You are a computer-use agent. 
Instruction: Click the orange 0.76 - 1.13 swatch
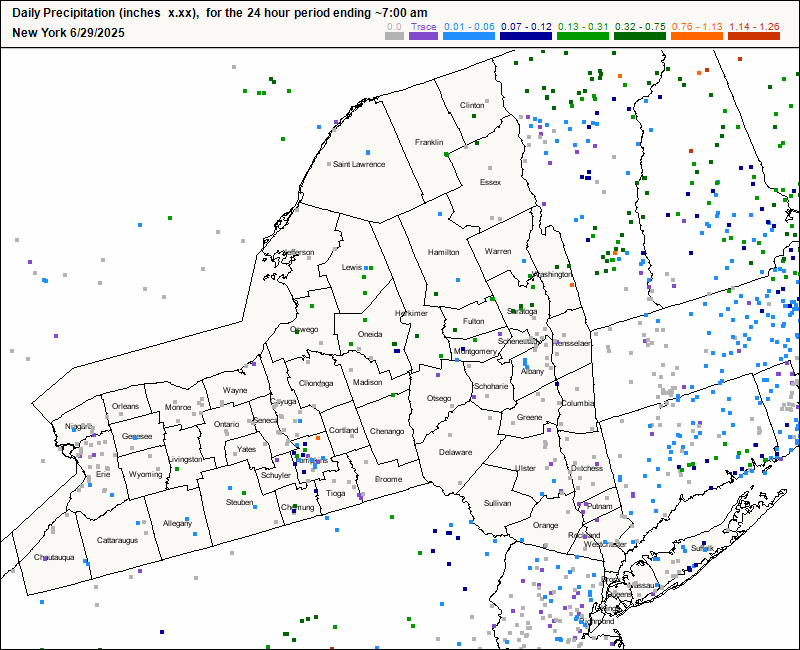697,36
